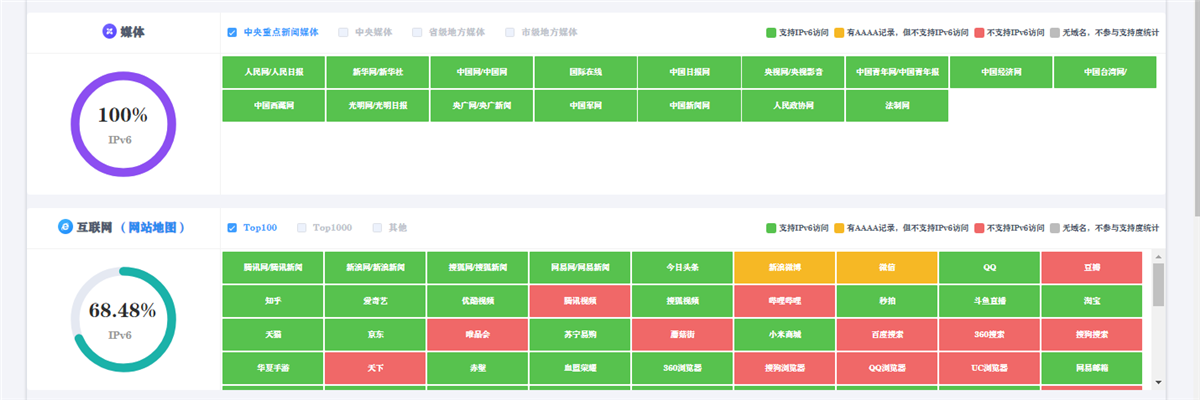Toggle the Top100 checkbox

click(232, 228)
